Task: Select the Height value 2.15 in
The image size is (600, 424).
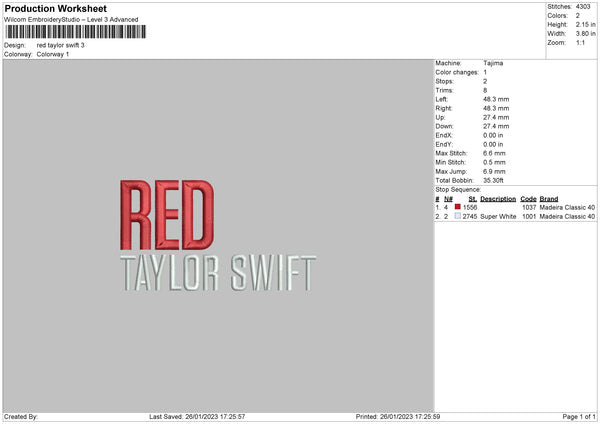Action: [x=585, y=24]
